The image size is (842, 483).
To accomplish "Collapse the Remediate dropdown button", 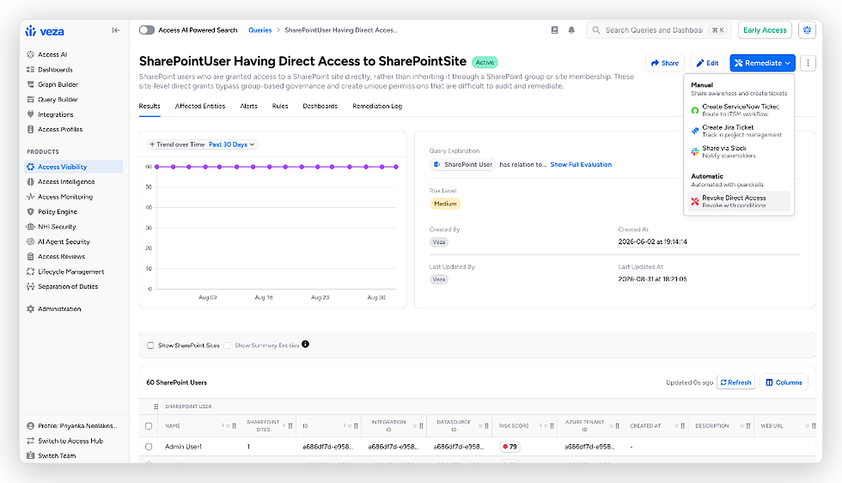I will [x=762, y=63].
